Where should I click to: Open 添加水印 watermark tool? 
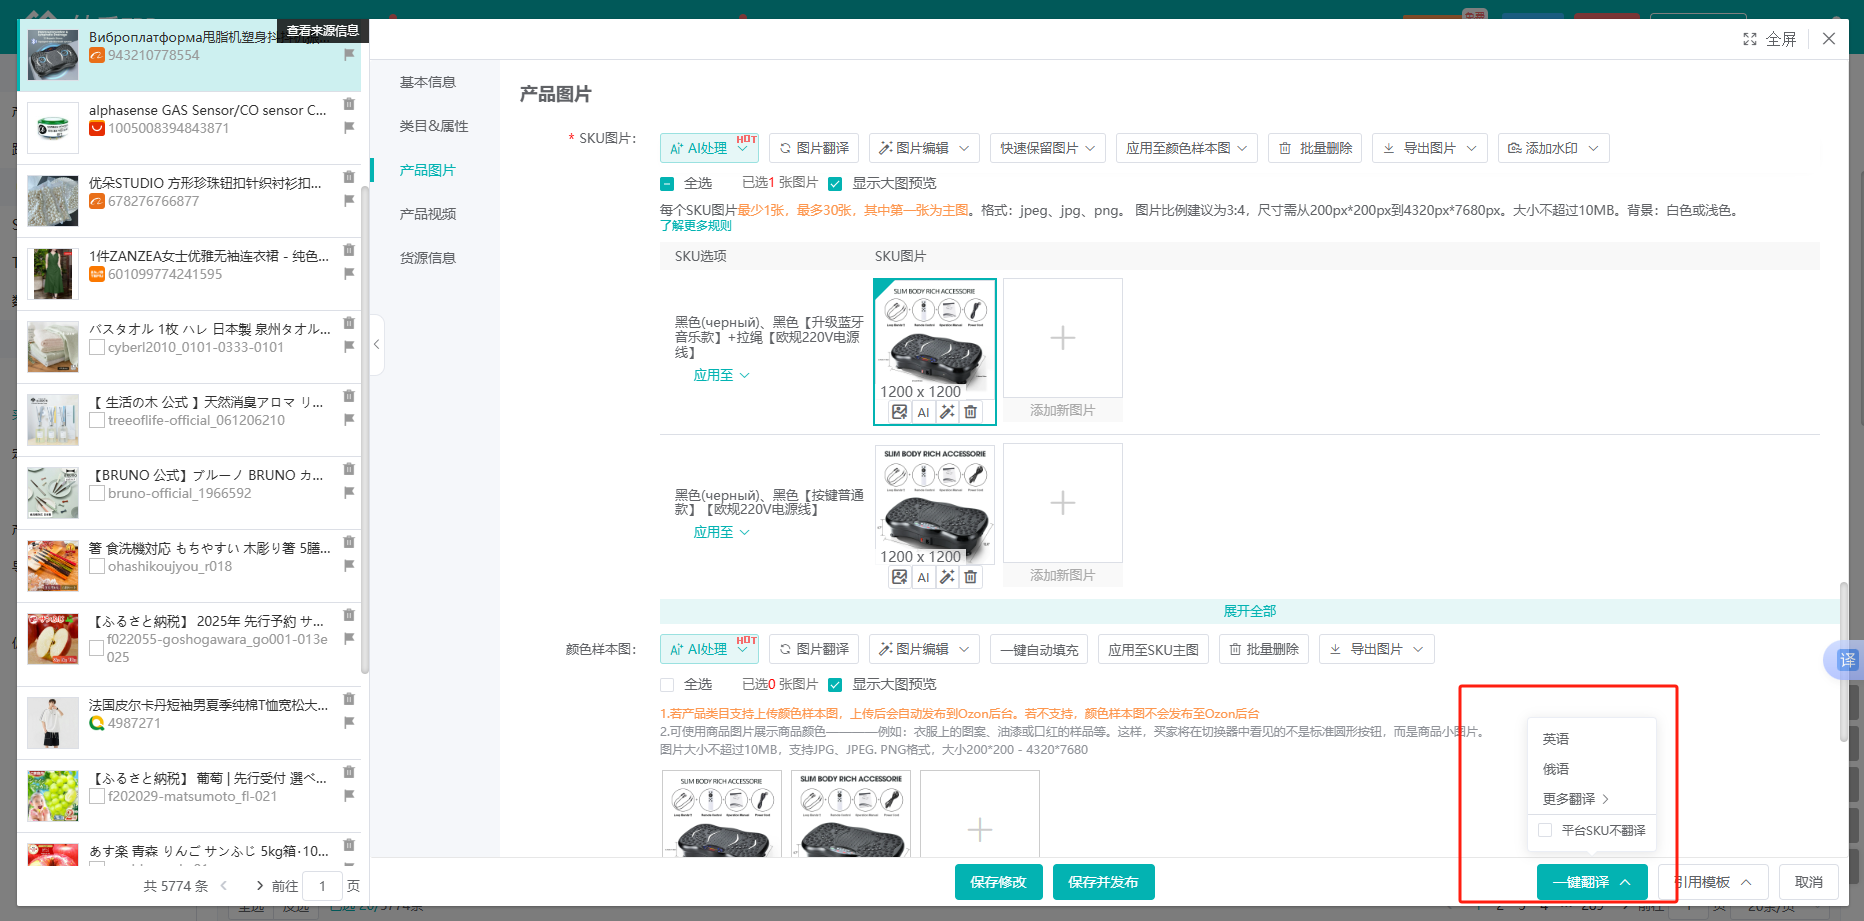coord(1553,147)
